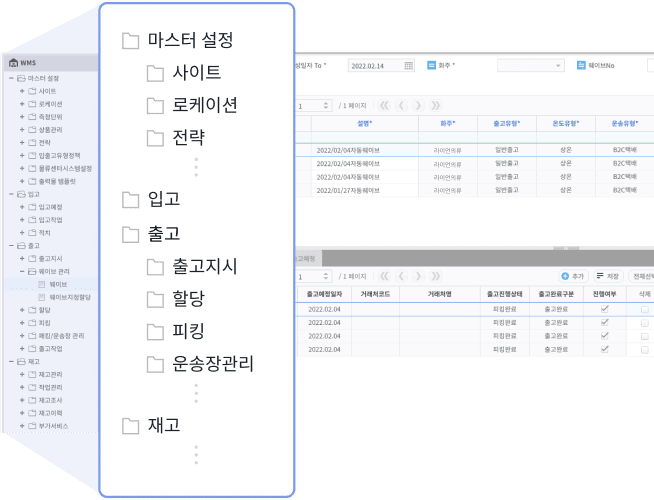
Task: Click the calendar icon in the date field
Action: point(408,66)
